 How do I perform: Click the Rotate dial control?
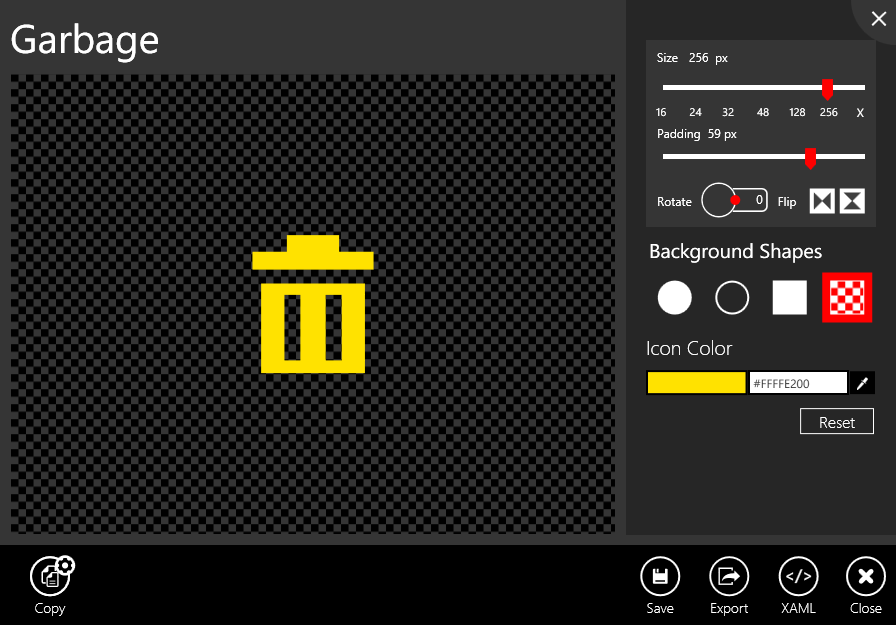pos(719,200)
